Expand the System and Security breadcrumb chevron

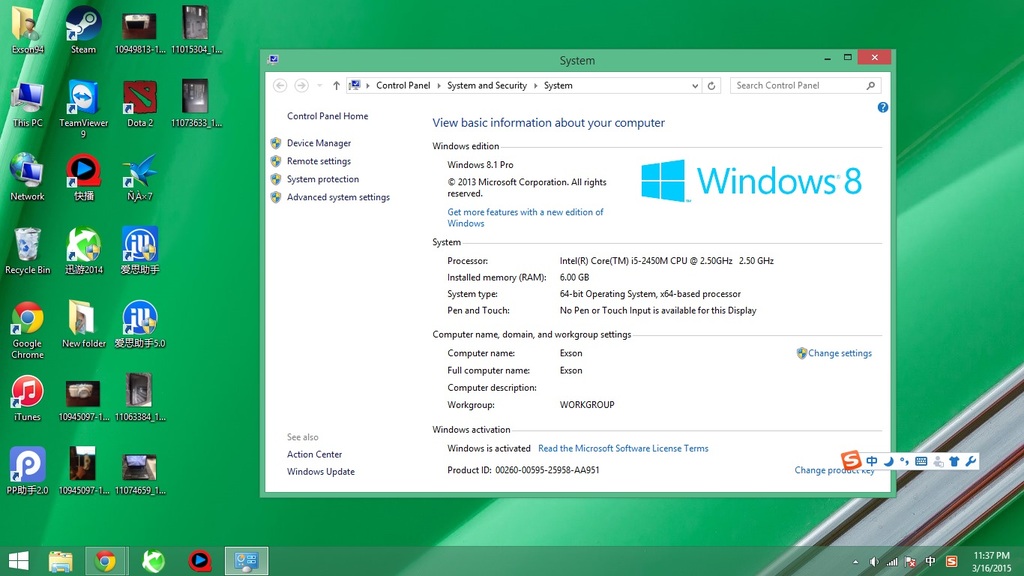coord(535,86)
